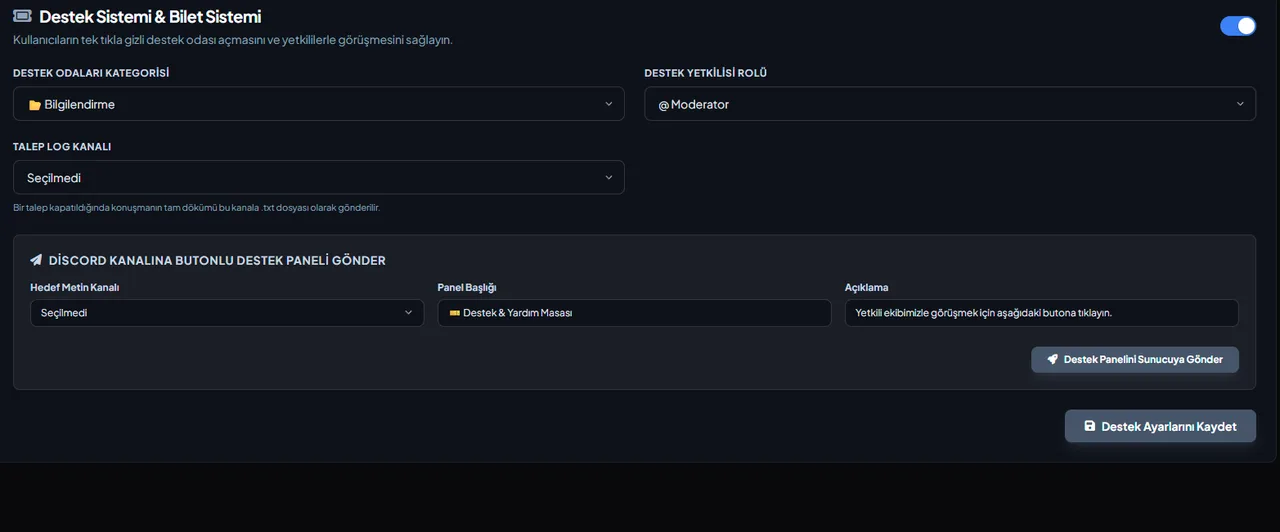The width and height of the screenshot is (1280, 532).
Task: Click the 'TALEP LOG KANALI' label
Action: [x=62, y=146]
